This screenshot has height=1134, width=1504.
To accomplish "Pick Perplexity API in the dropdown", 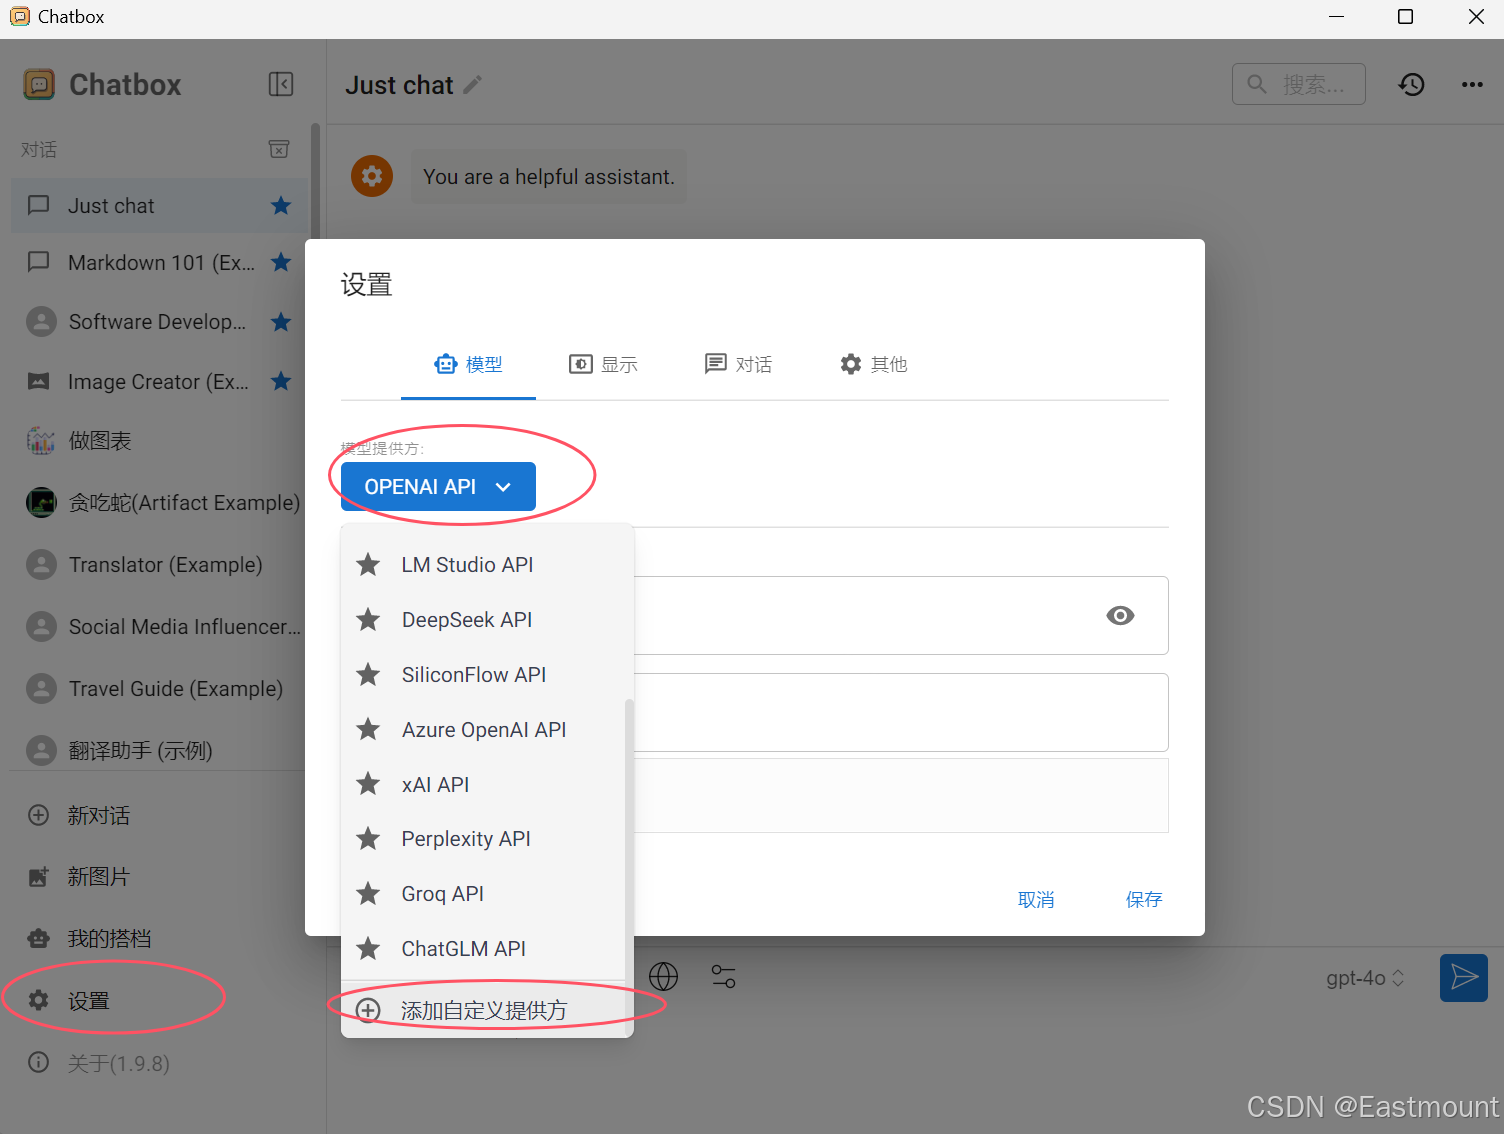I will click(482, 839).
